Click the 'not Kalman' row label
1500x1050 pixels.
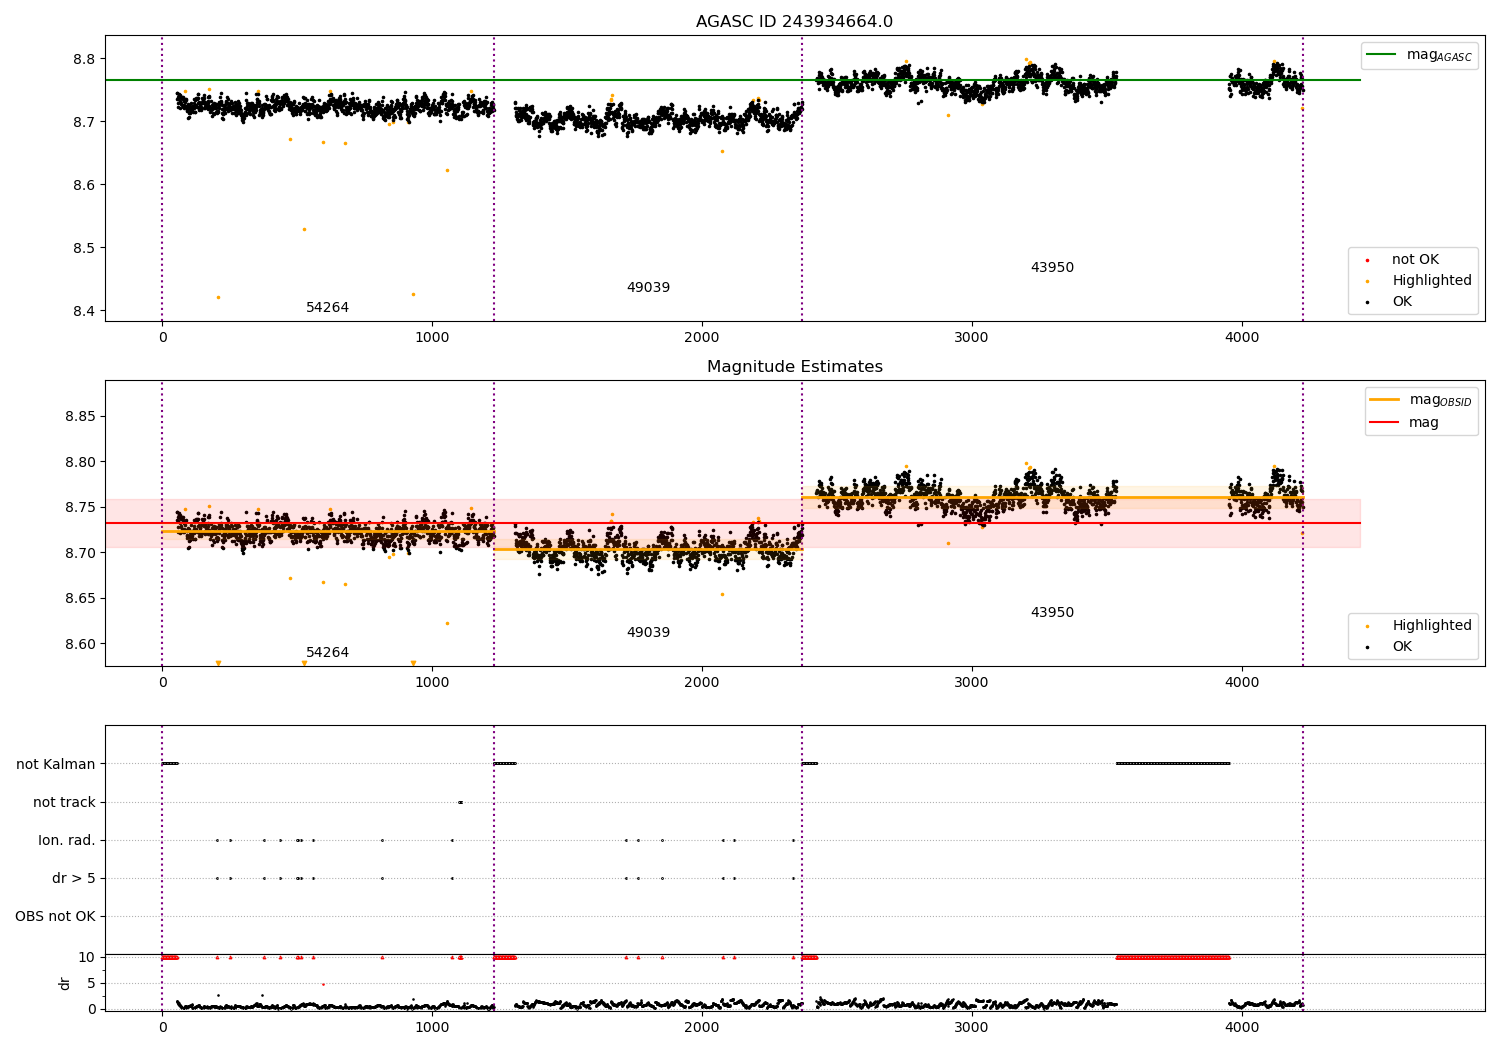pyautogui.click(x=56, y=765)
